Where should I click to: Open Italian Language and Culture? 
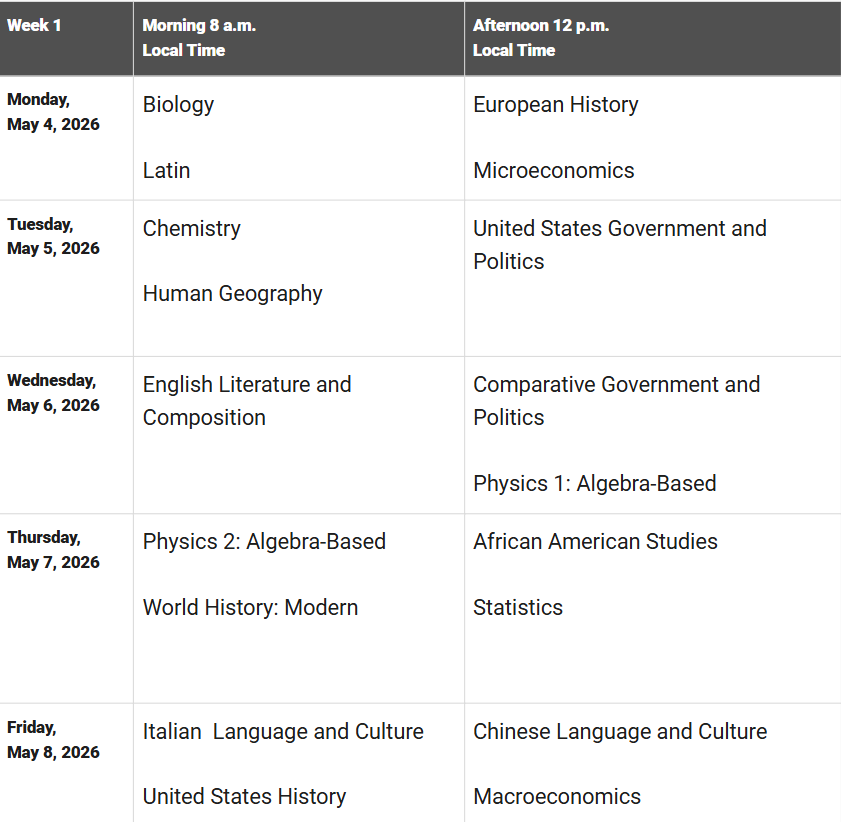pos(283,731)
